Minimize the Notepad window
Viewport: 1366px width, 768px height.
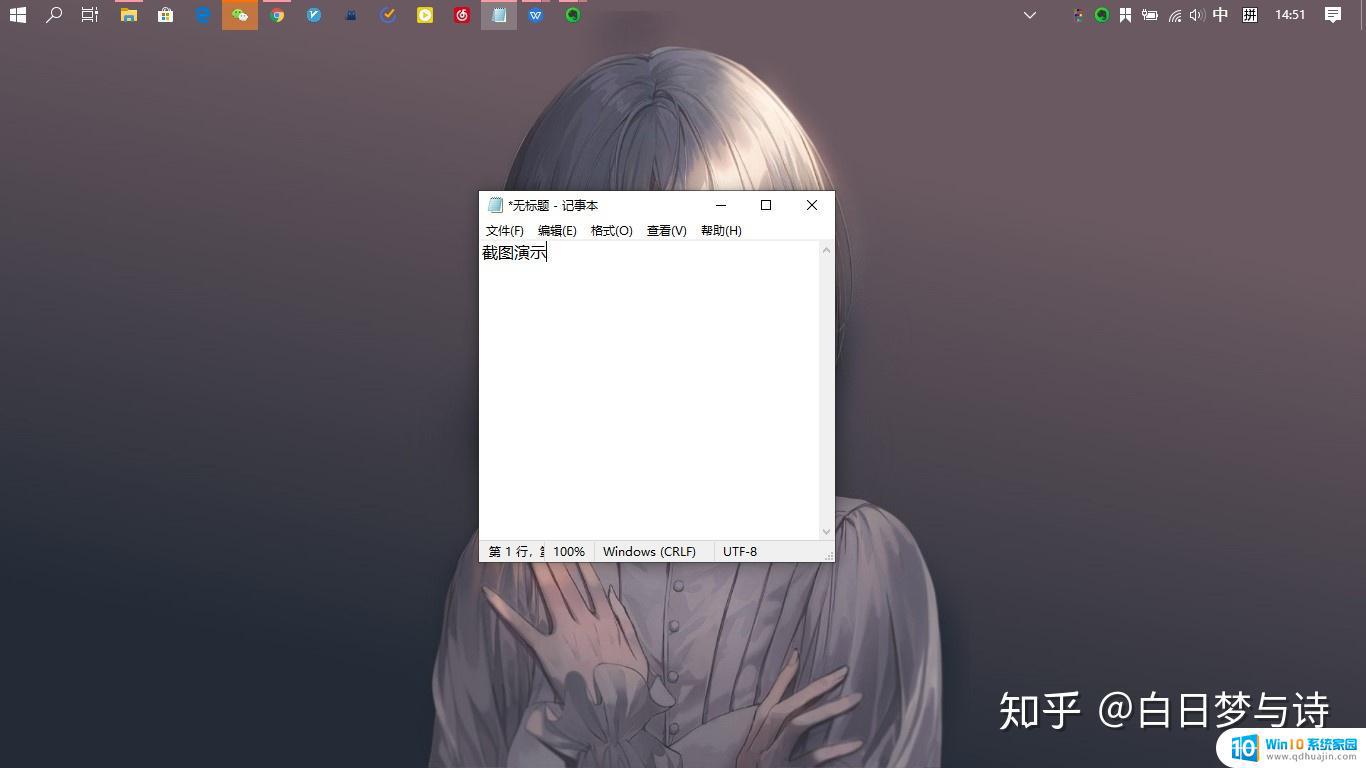pos(720,205)
